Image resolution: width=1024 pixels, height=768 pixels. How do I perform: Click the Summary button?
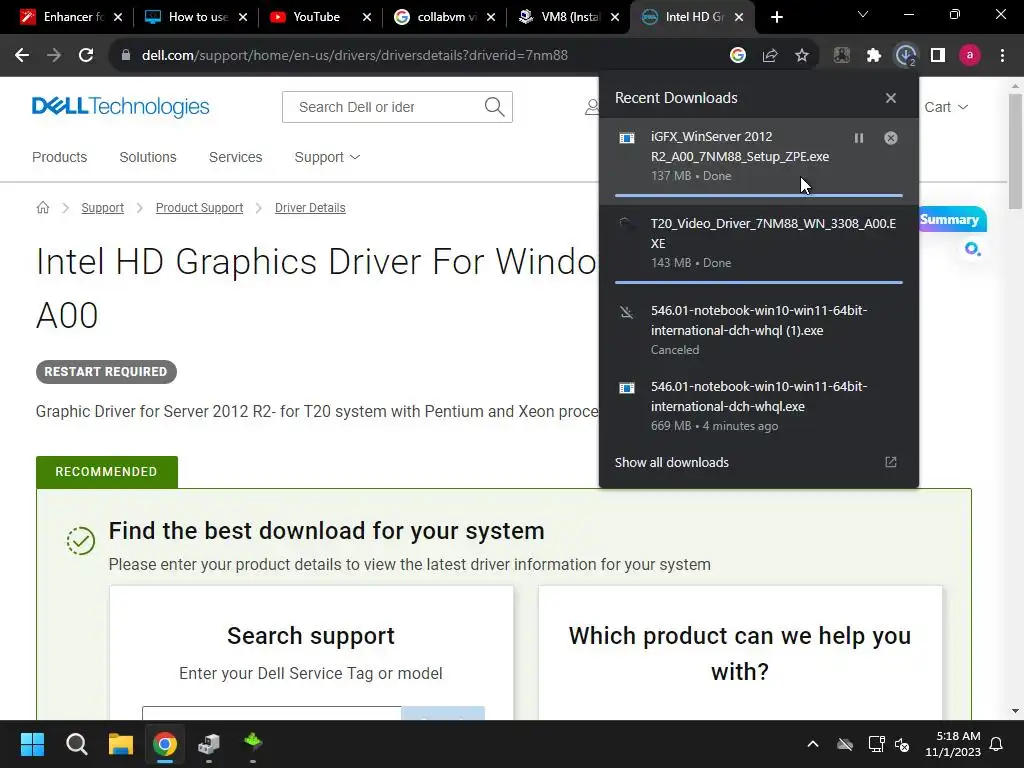point(952,219)
